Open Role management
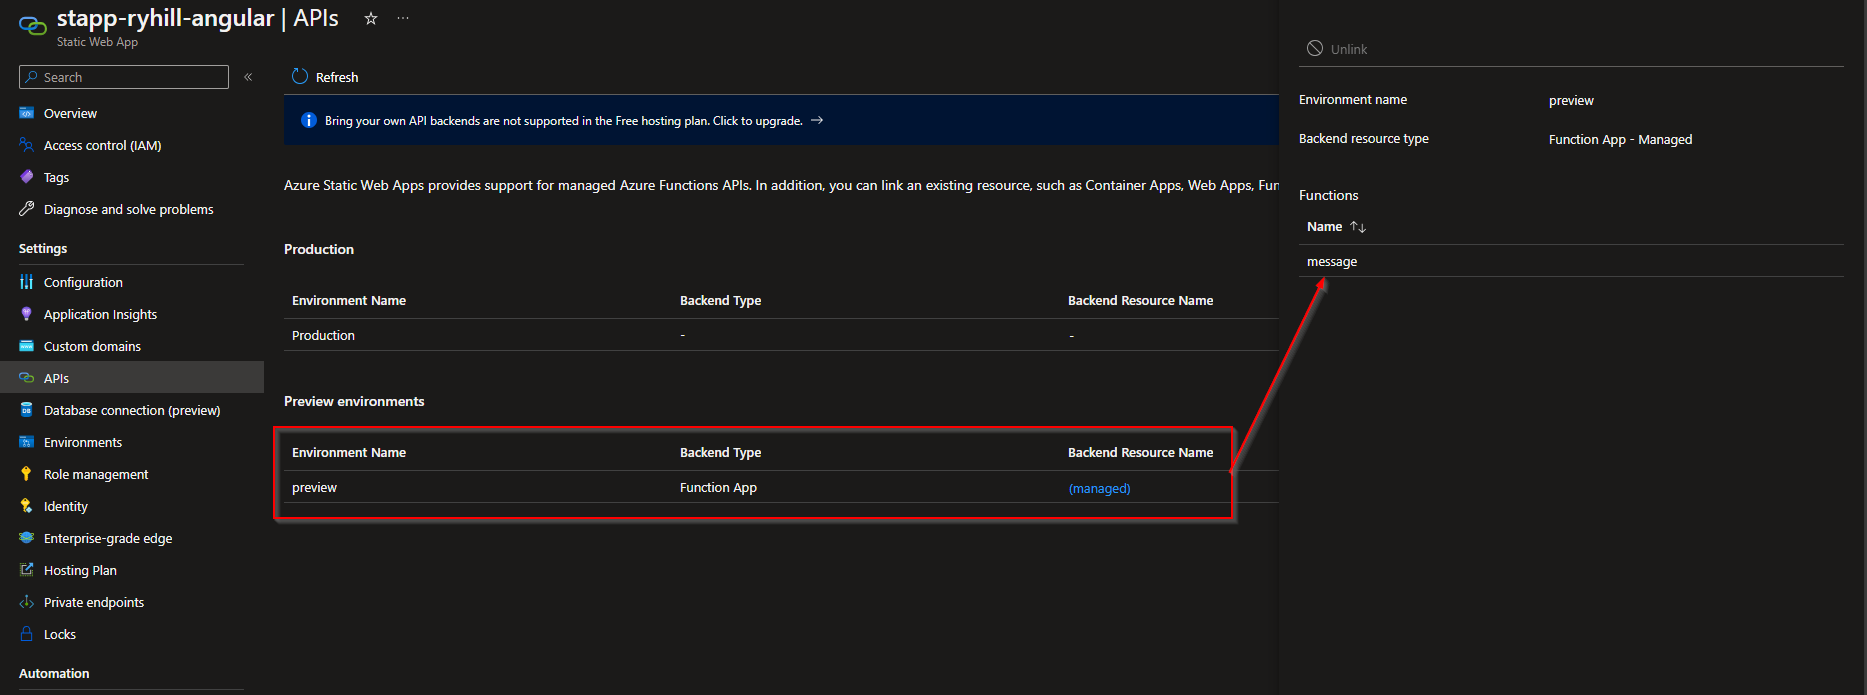Image resolution: width=1867 pixels, height=695 pixels. [x=96, y=474]
